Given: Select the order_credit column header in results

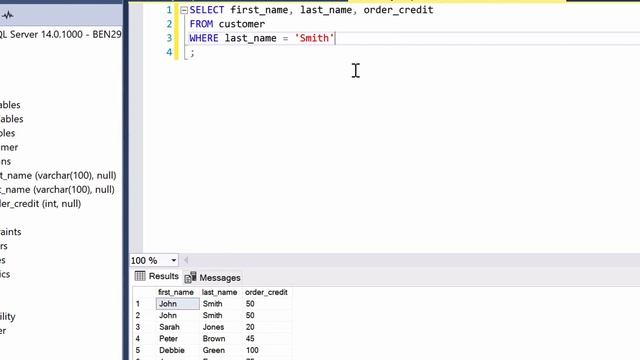Looking at the screenshot, I should [266, 292].
